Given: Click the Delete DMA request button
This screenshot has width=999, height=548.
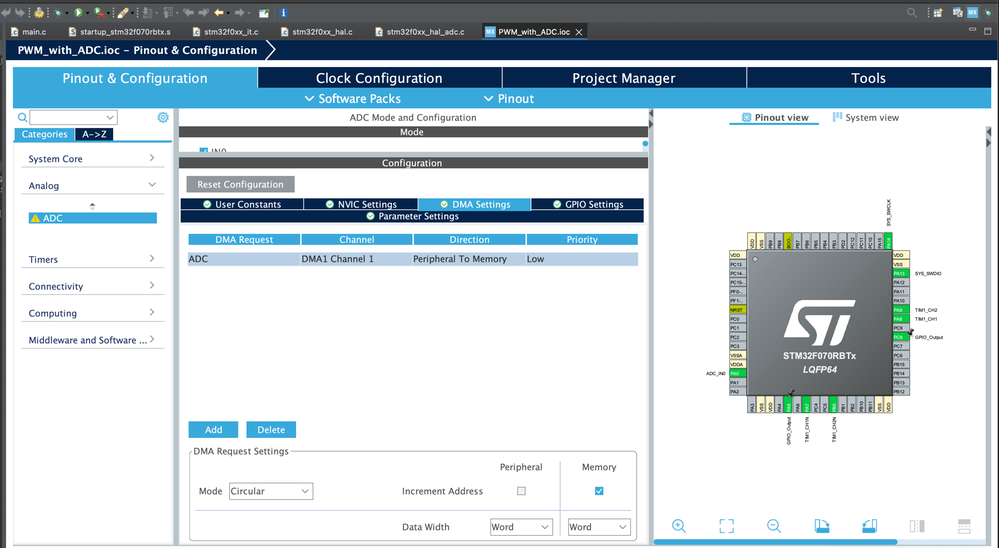Looking at the screenshot, I should pos(271,430).
